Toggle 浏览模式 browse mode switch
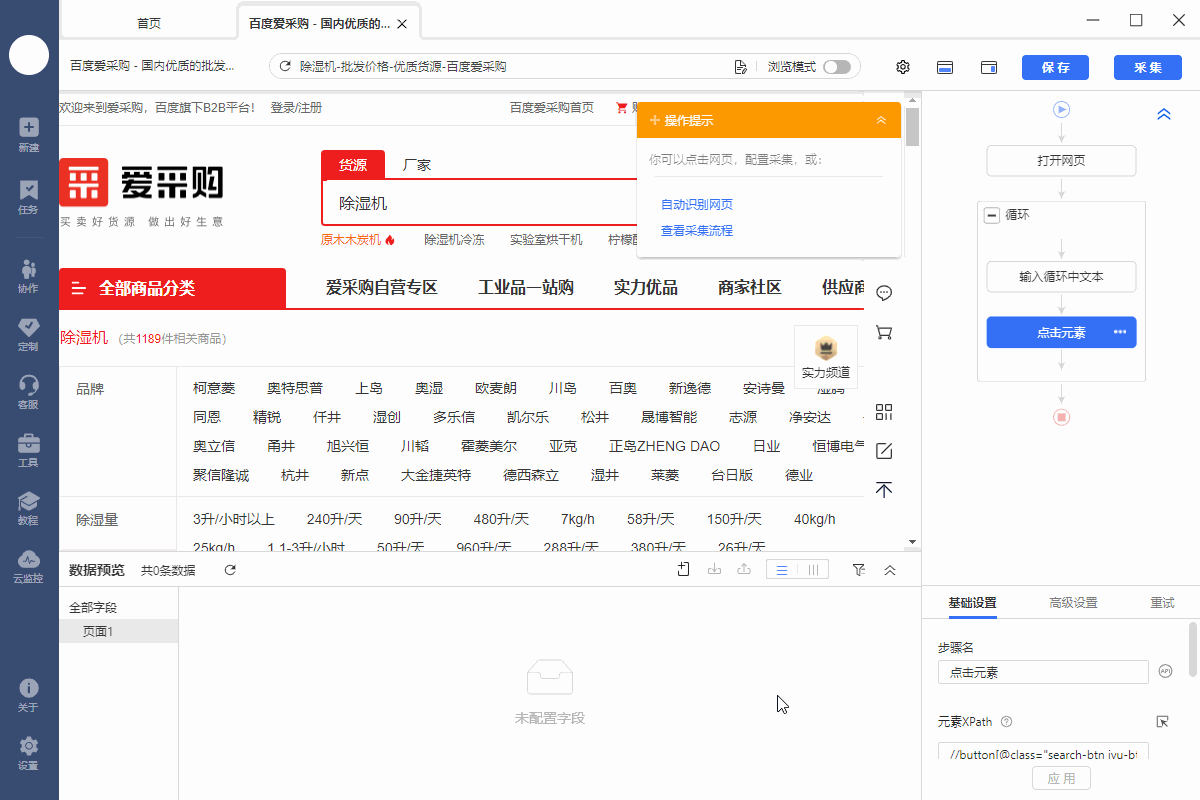 [x=837, y=67]
